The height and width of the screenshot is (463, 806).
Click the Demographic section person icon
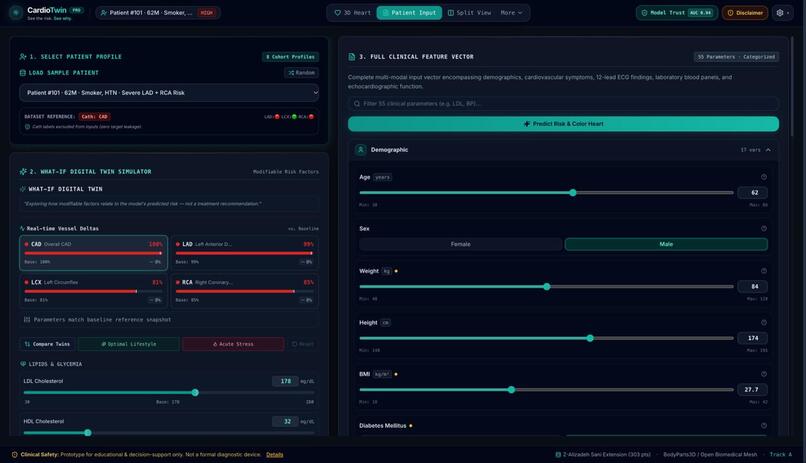click(x=361, y=150)
